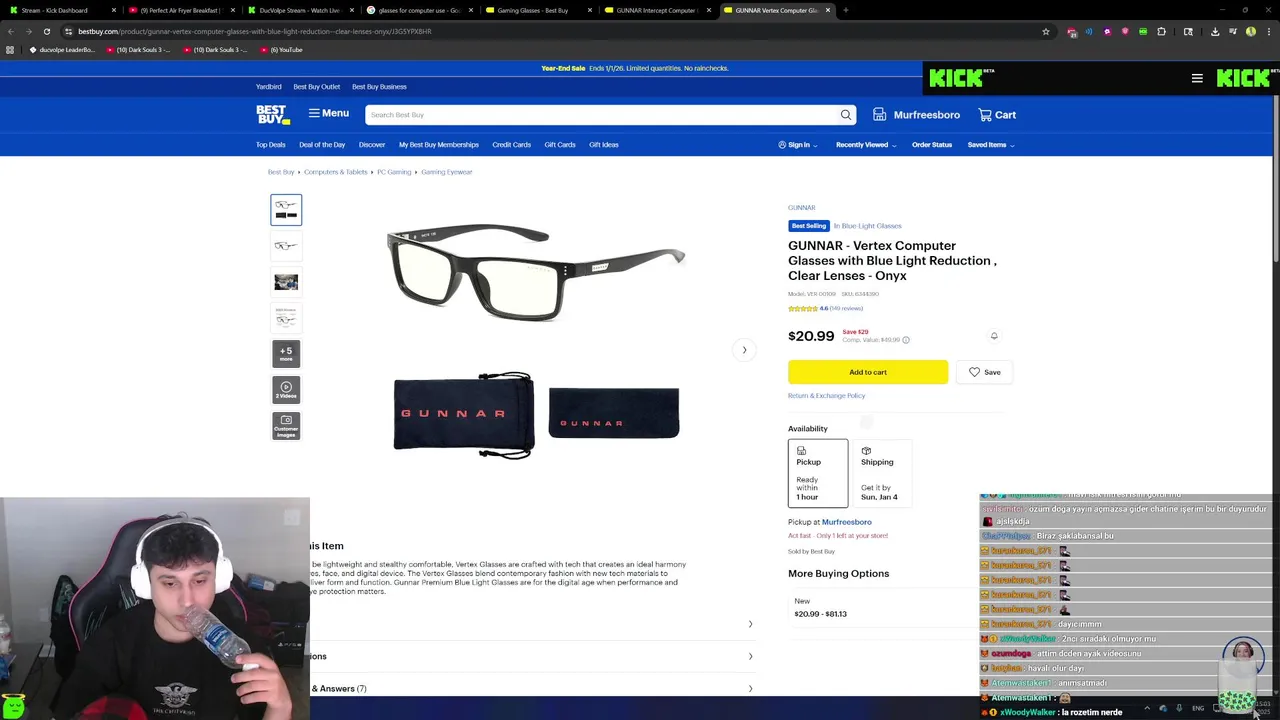Open the In Blue Light Glasses link
1280x720 pixels.
pyautogui.click(x=867, y=226)
